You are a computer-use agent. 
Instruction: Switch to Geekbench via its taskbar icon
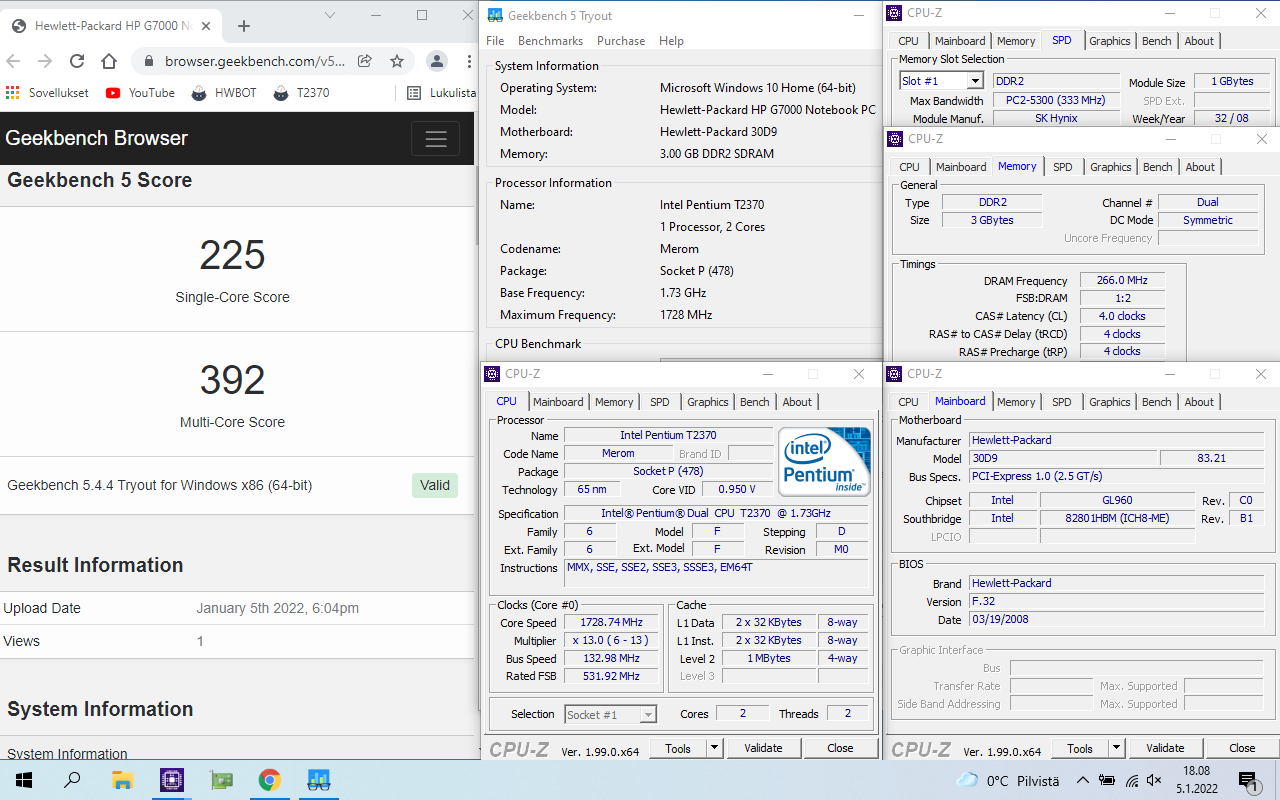pos(318,780)
